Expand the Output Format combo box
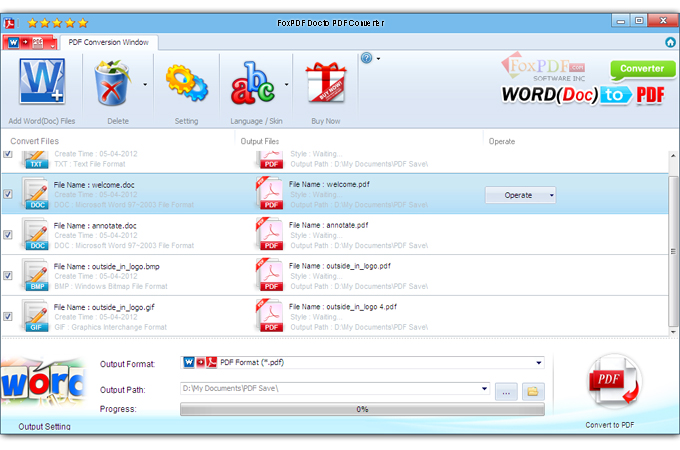The height and width of the screenshot is (450, 680). click(539, 362)
